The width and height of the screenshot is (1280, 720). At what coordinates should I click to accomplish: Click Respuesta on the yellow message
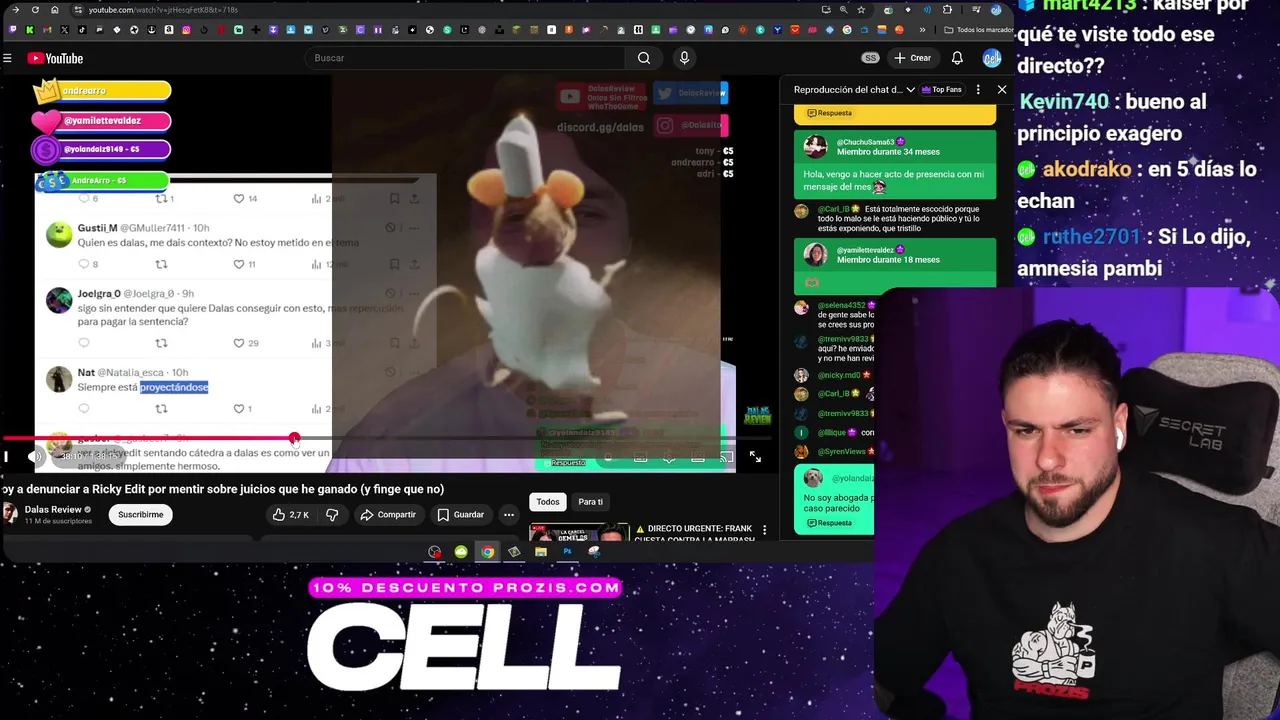(x=829, y=113)
